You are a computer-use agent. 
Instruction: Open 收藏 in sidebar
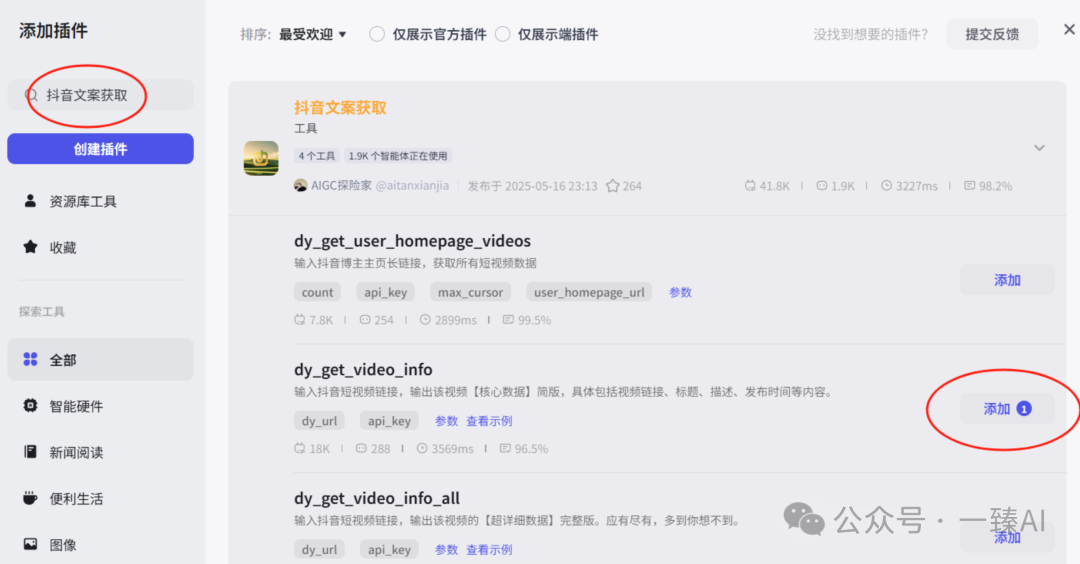coord(101,247)
